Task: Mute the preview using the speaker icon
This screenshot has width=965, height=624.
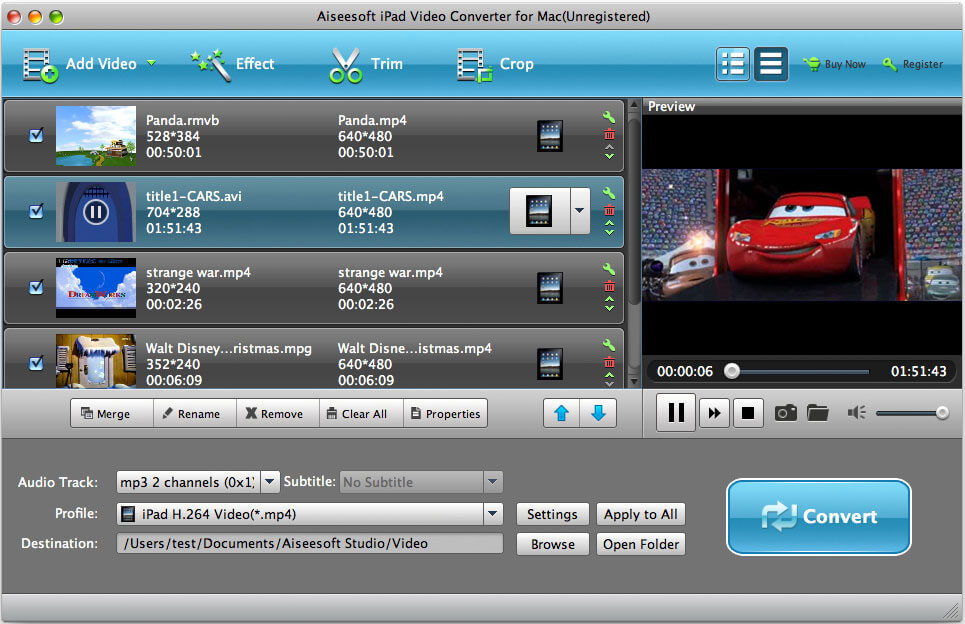Action: pyautogui.click(x=856, y=412)
